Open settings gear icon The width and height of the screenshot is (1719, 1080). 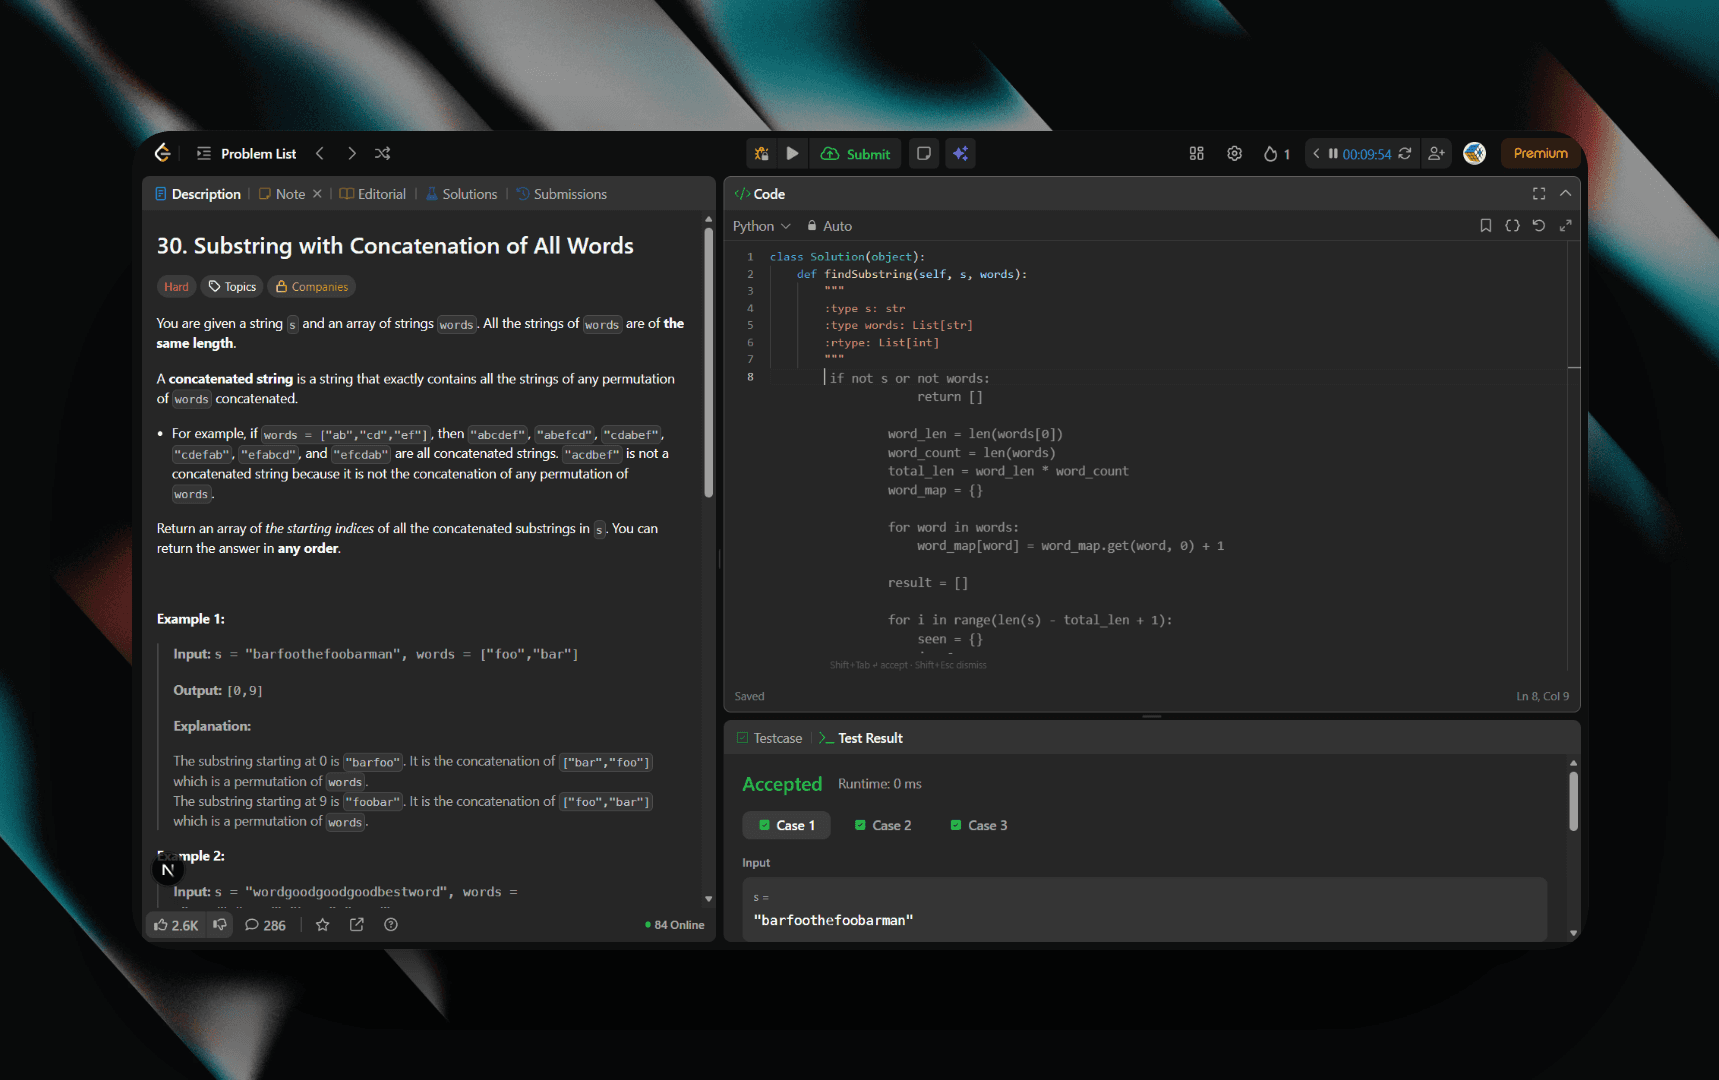point(1234,153)
